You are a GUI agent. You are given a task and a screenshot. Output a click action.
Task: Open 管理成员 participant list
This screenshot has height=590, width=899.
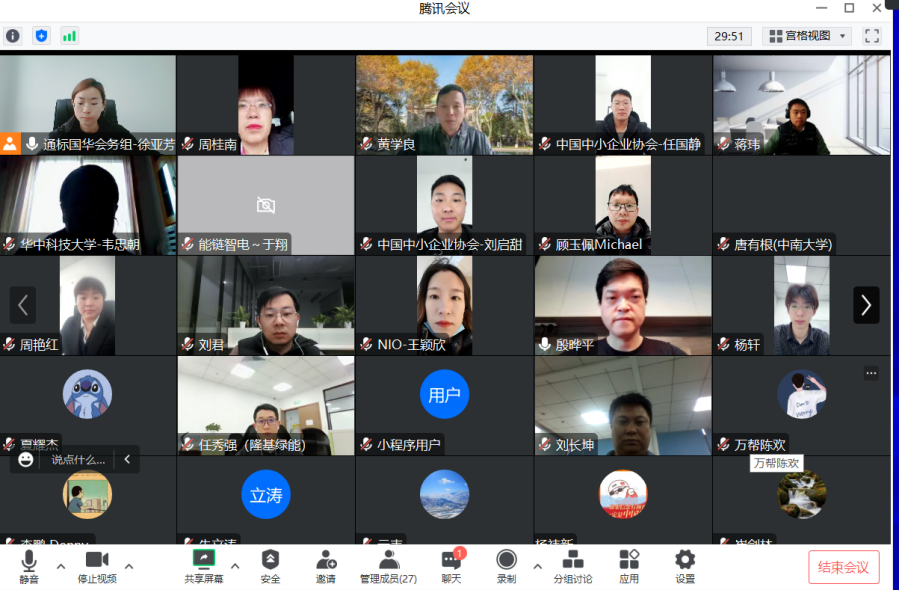pos(388,565)
